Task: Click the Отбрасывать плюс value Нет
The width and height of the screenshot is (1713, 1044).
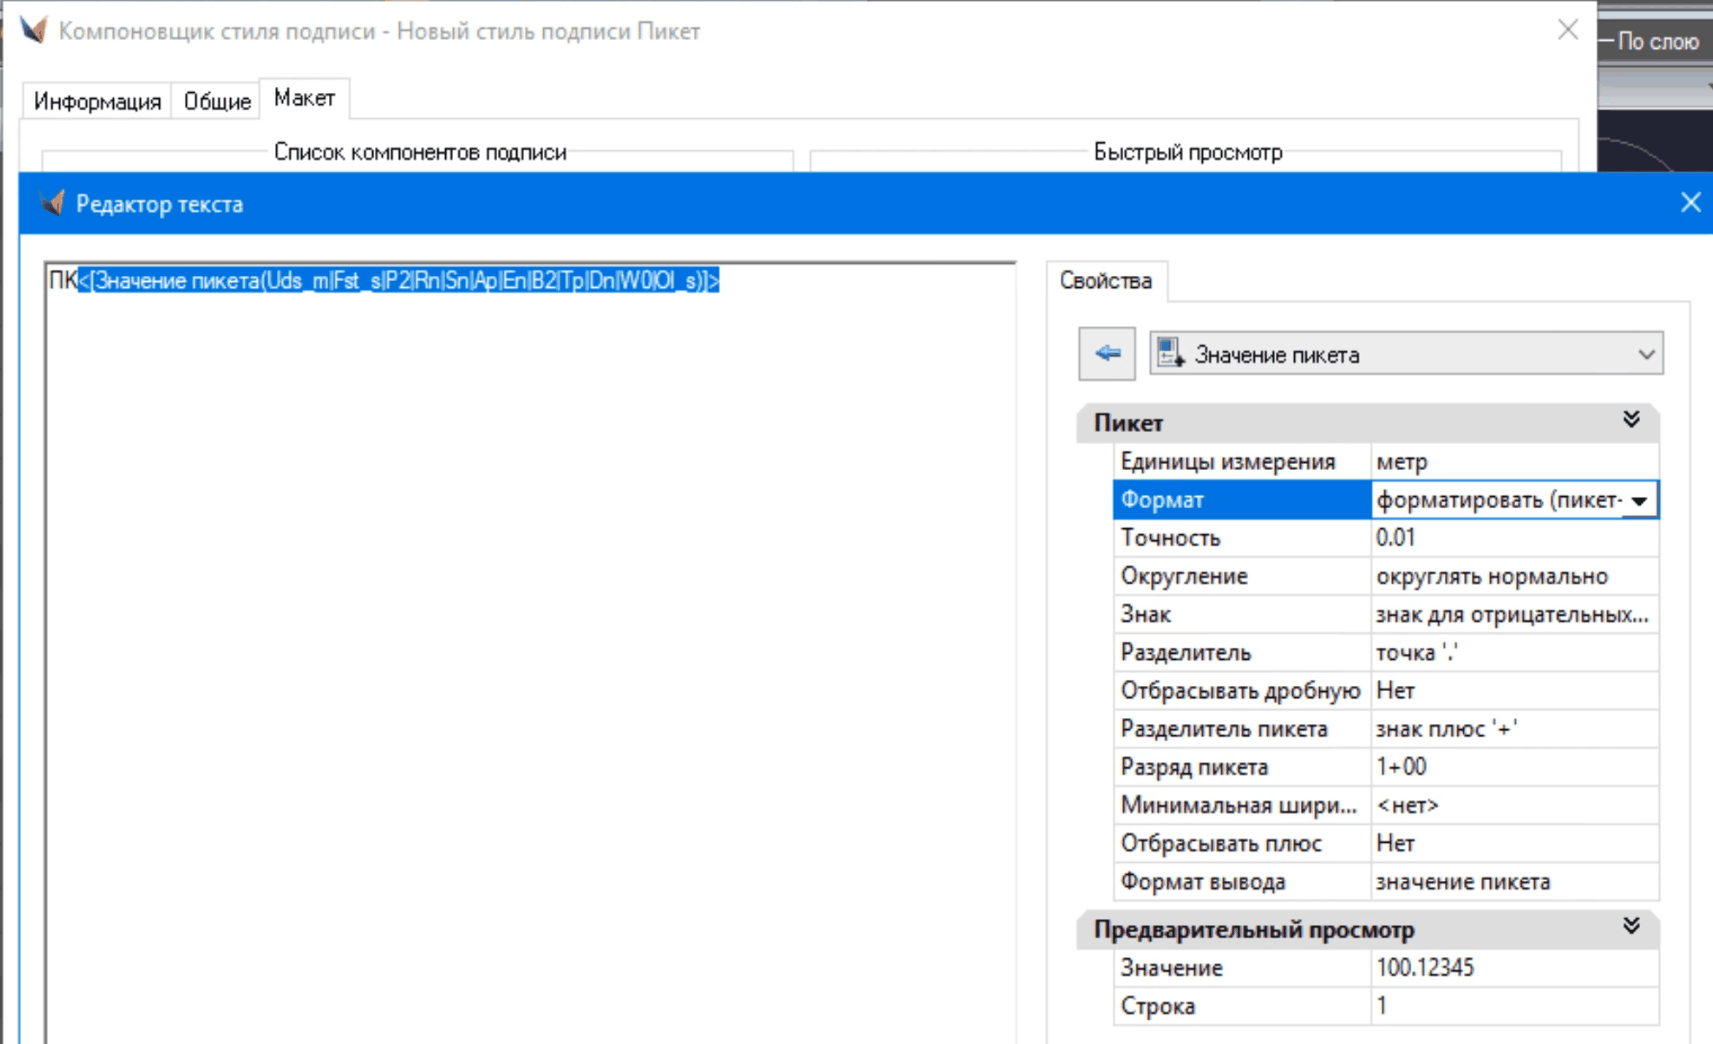Action: click(1513, 844)
